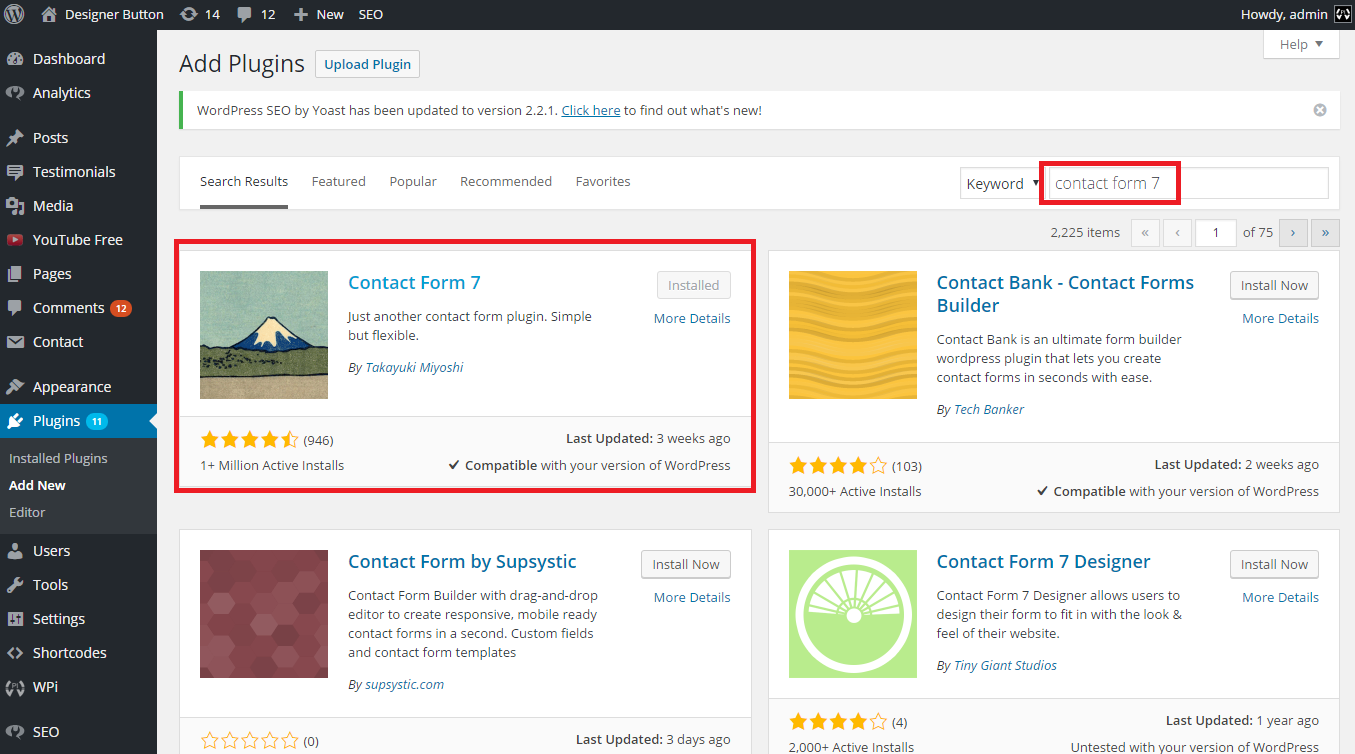Click the Posts pushpin icon
1355x754 pixels.
coord(15,138)
